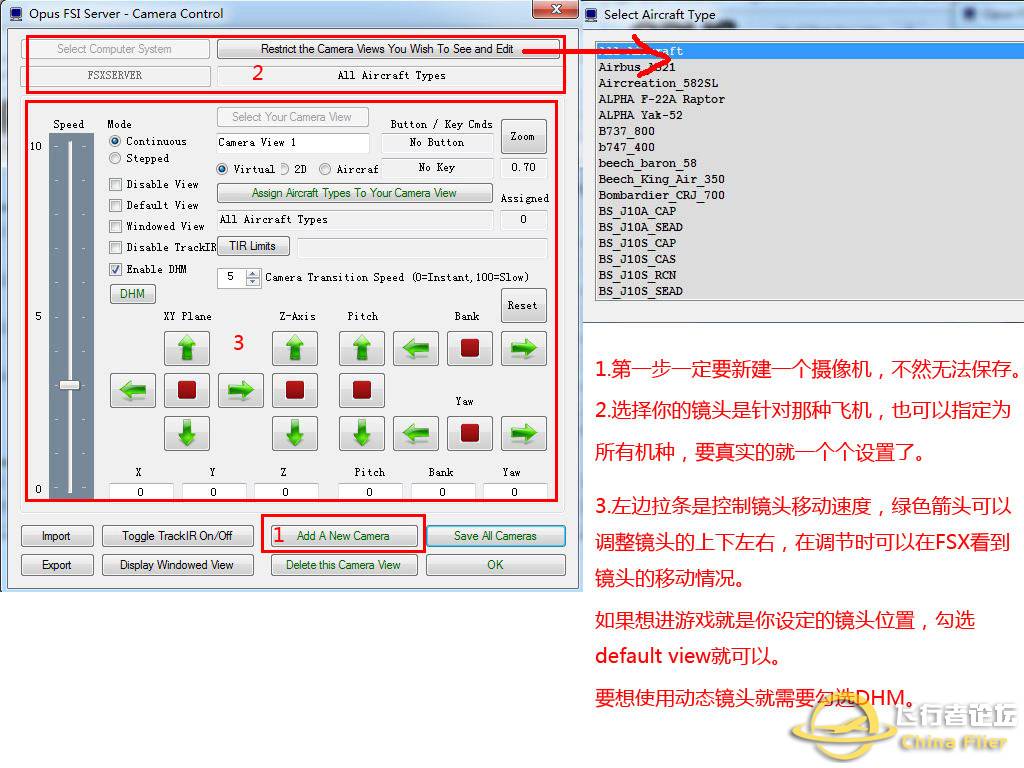
Task: Click Bank right green arrow
Action: [524, 348]
